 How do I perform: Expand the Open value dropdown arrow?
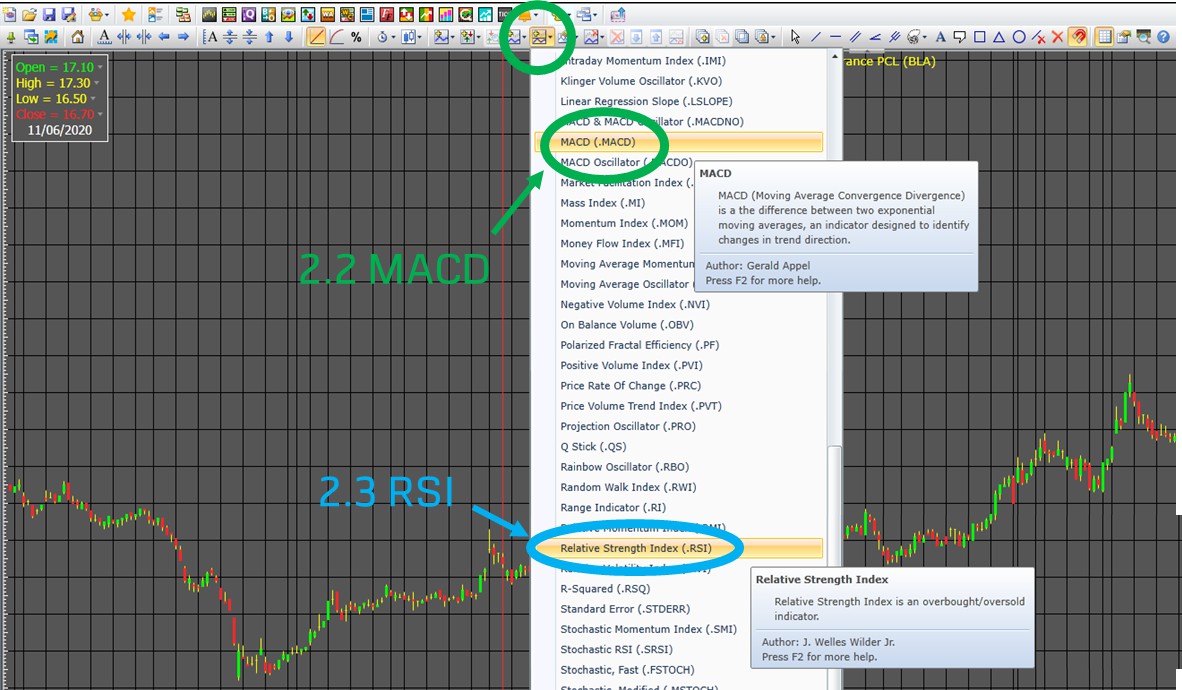[x=98, y=67]
